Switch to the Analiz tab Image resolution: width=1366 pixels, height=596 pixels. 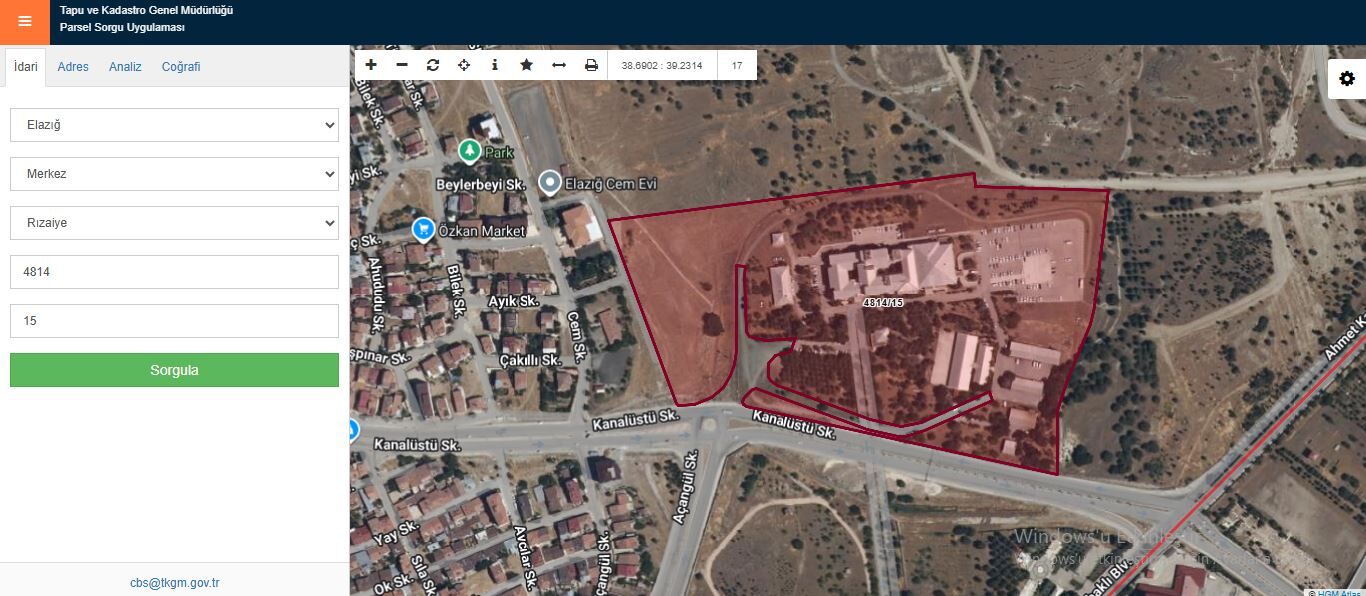[125, 67]
